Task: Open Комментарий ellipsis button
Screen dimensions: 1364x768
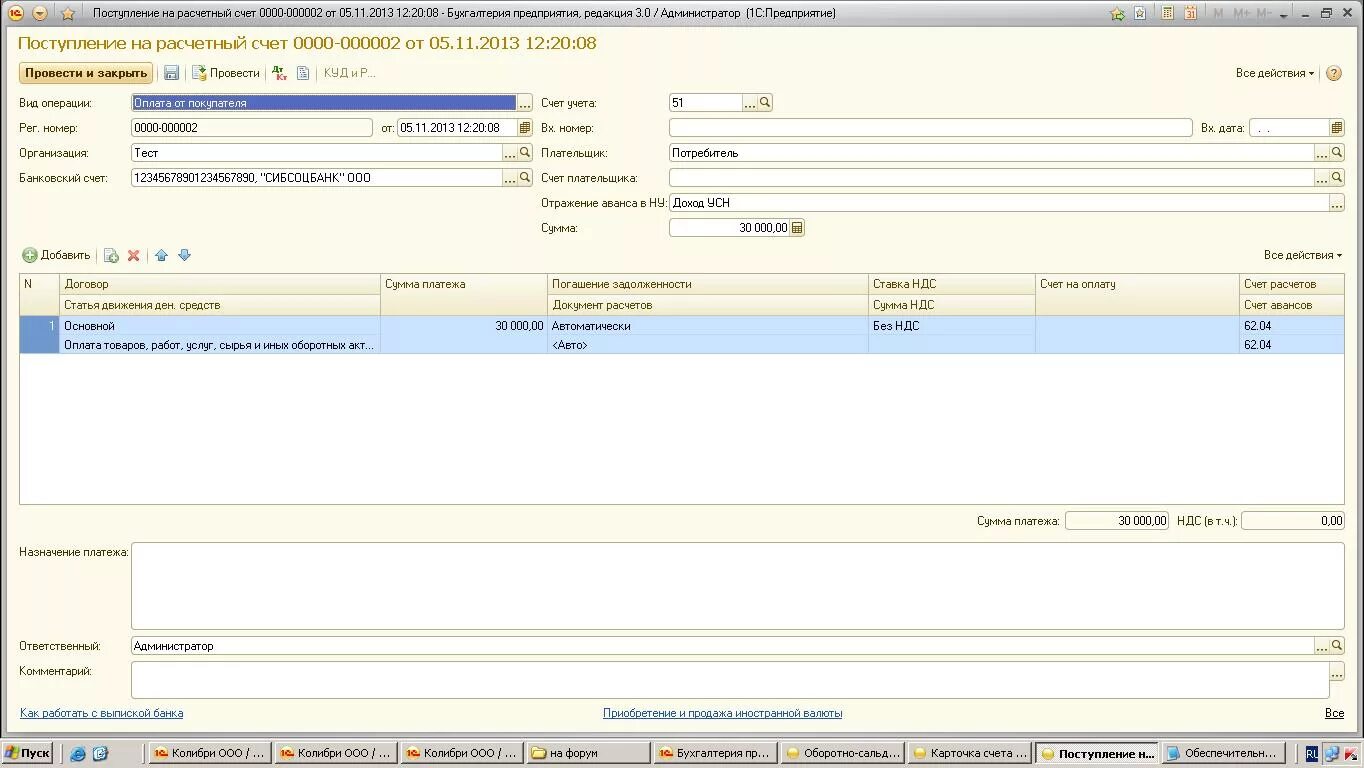Action: pos(1337,671)
